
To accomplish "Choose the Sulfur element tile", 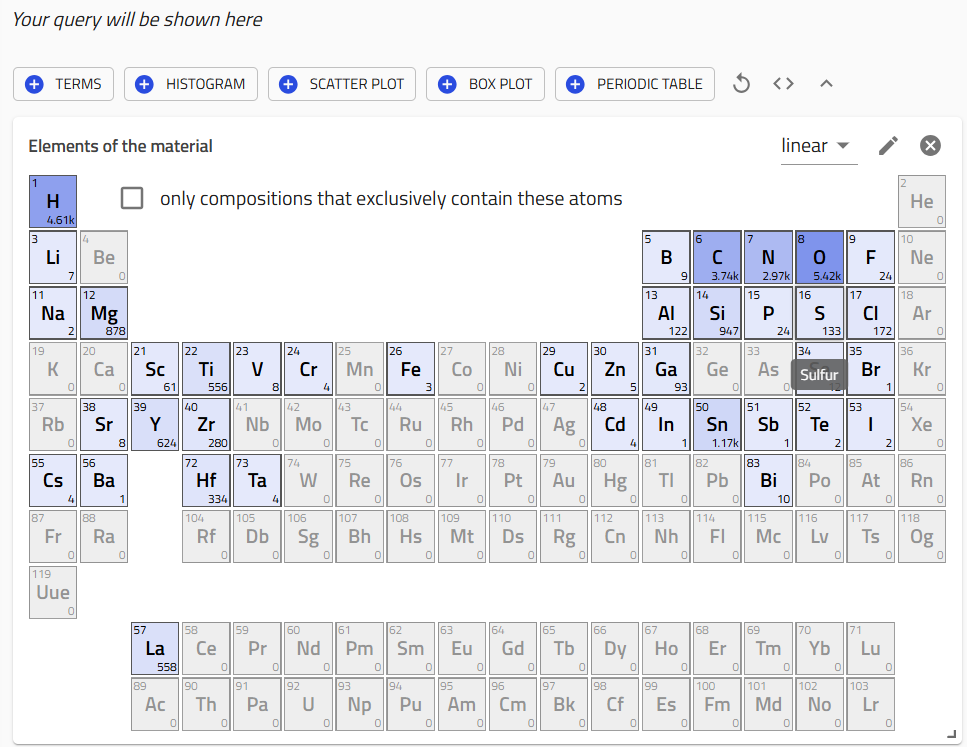I will 819,313.
